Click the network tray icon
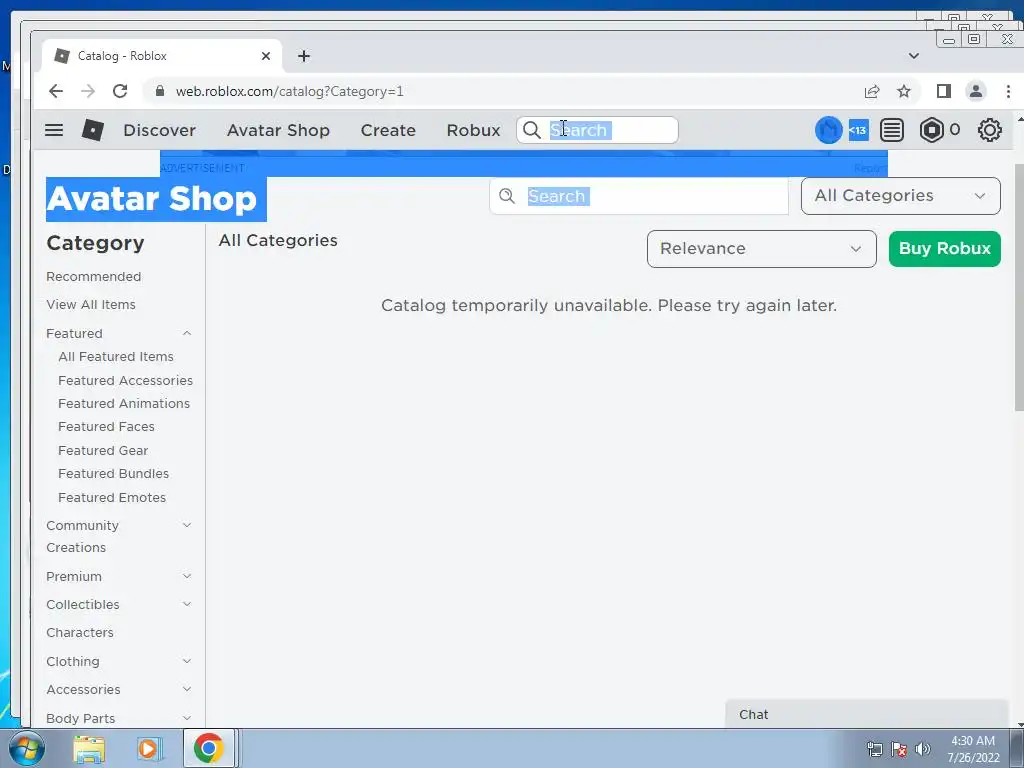1024x768 pixels. pyautogui.click(x=874, y=749)
